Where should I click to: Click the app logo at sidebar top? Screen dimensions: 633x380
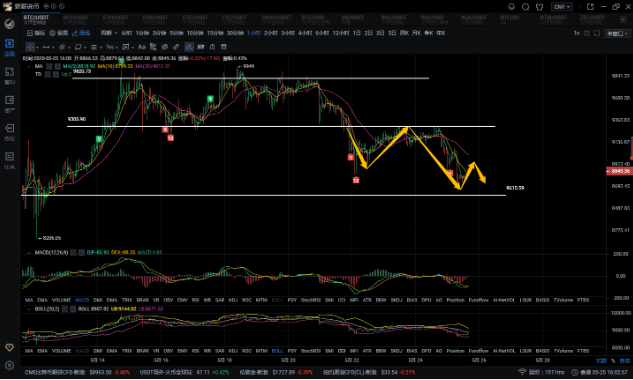click(9, 23)
